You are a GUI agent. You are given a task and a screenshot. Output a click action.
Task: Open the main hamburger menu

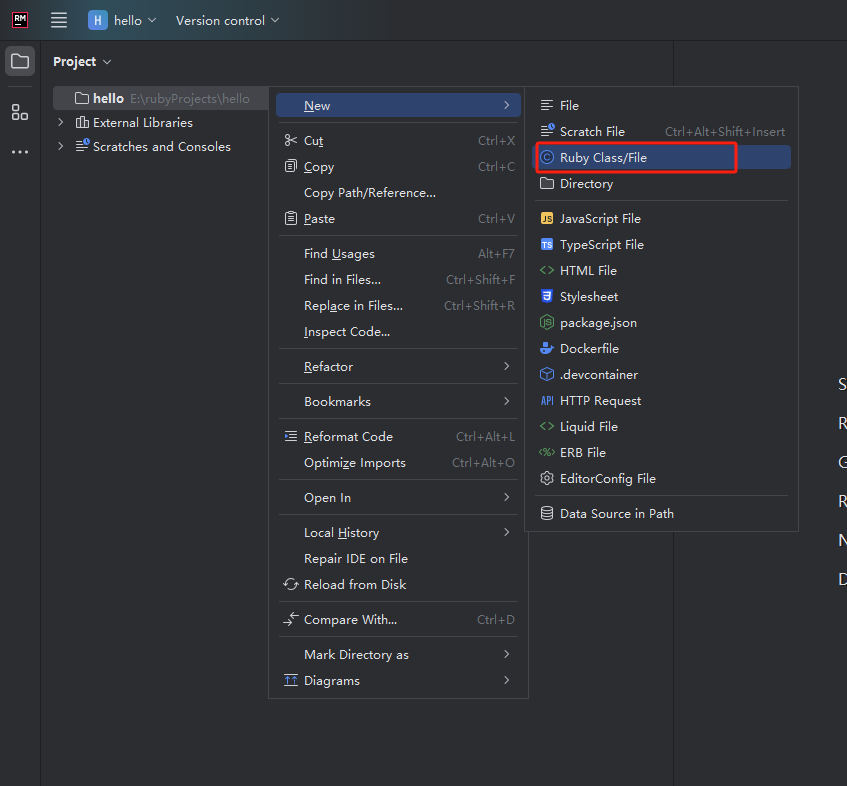tap(59, 20)
